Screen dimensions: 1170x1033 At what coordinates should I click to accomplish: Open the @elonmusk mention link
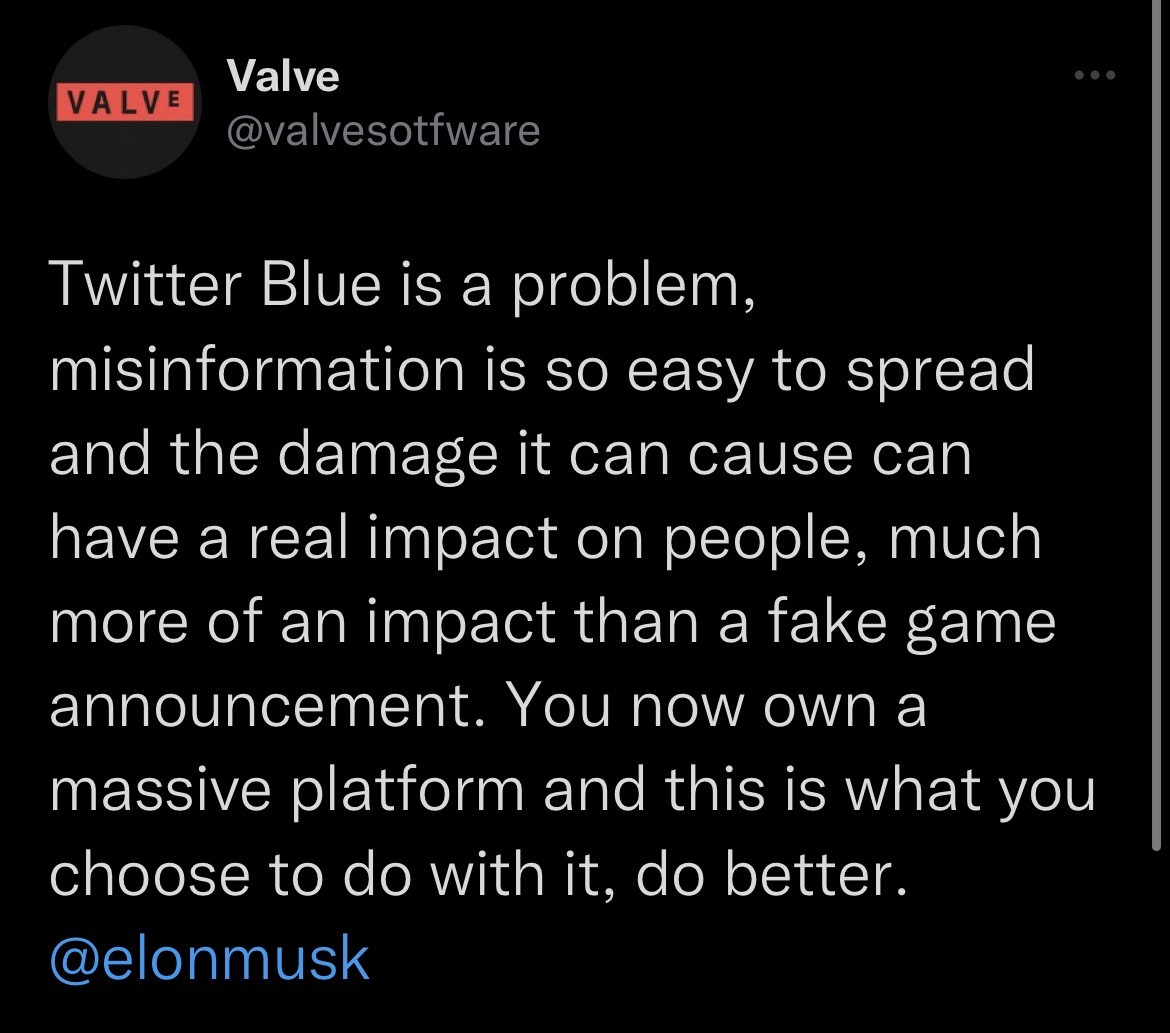(209, 957)
